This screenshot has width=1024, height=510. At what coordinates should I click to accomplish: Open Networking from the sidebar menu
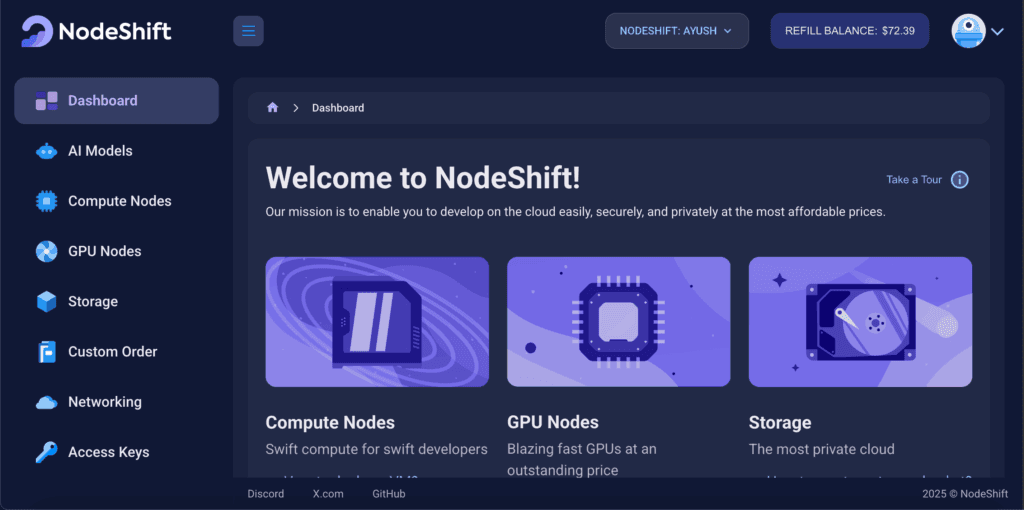(x=104, y=402)
